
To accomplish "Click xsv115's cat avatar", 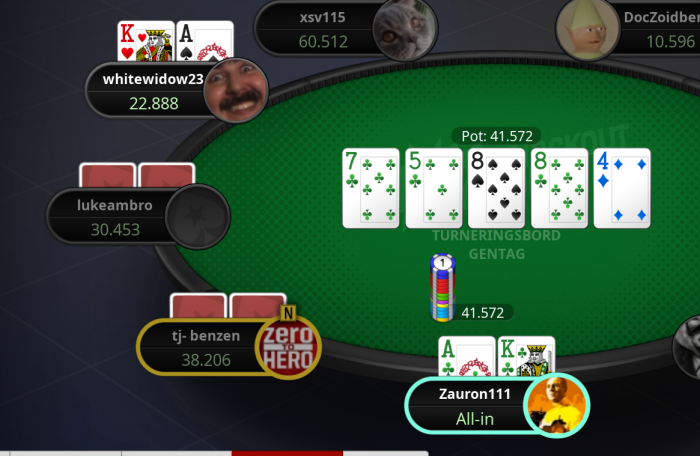I will 405,29.
